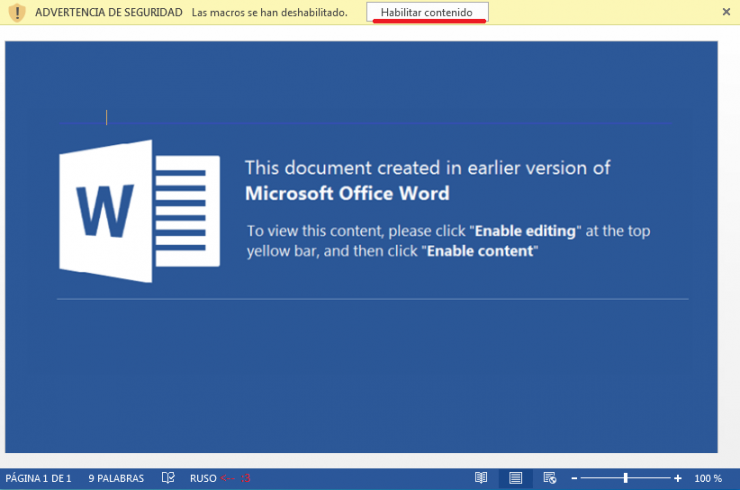The width and height of the screenshot is (740, 490).
Task: Click the Habilitar contenido button
Action: point(427,12)
